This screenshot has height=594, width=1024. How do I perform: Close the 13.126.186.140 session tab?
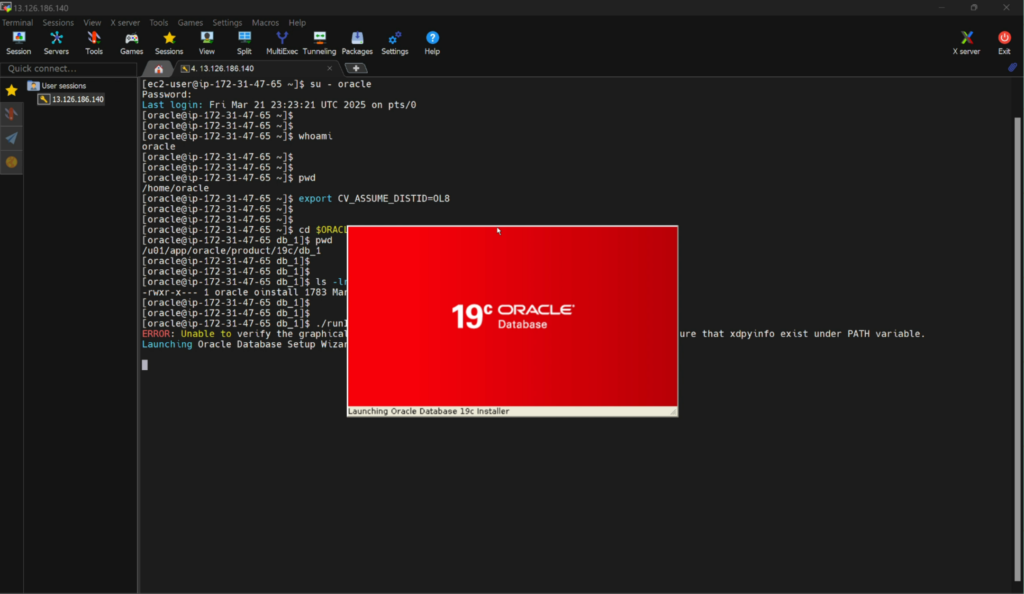tap(330, 69)
